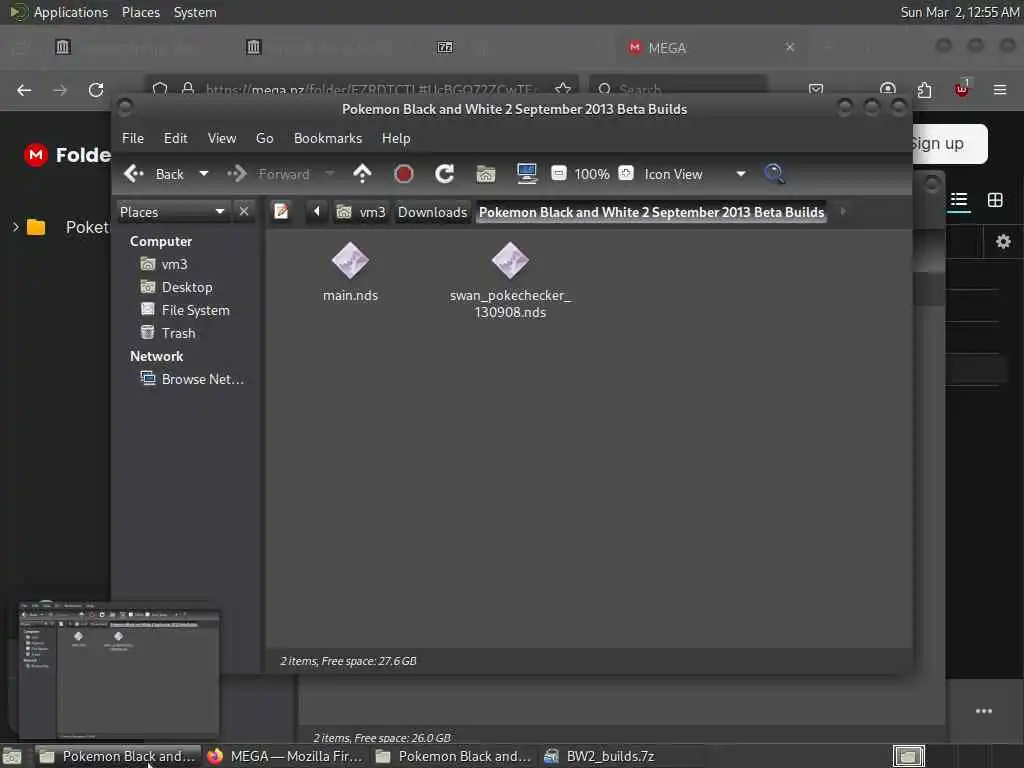The image size is (1024, 768).
Task: Open the Computer icon in toolbar
Action: coord(526,174)
